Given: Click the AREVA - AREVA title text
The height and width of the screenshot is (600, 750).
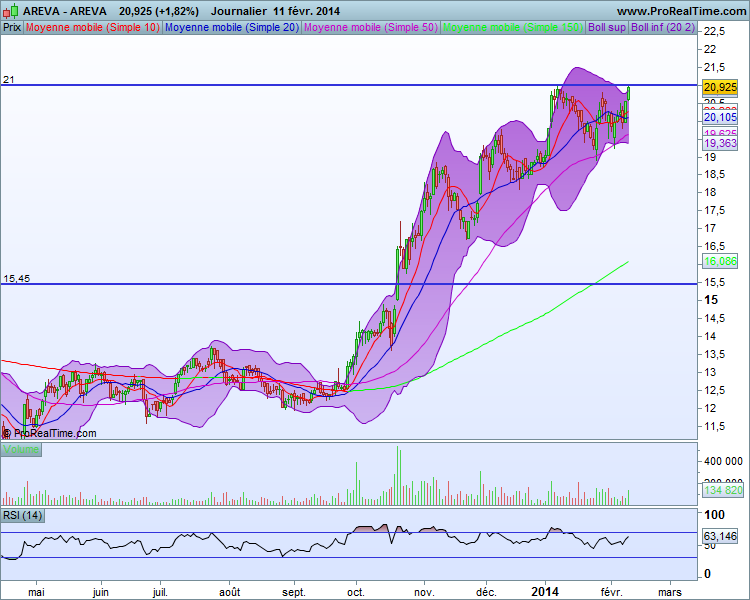Looking at the screenshot, I should click(x=65, y=11).
